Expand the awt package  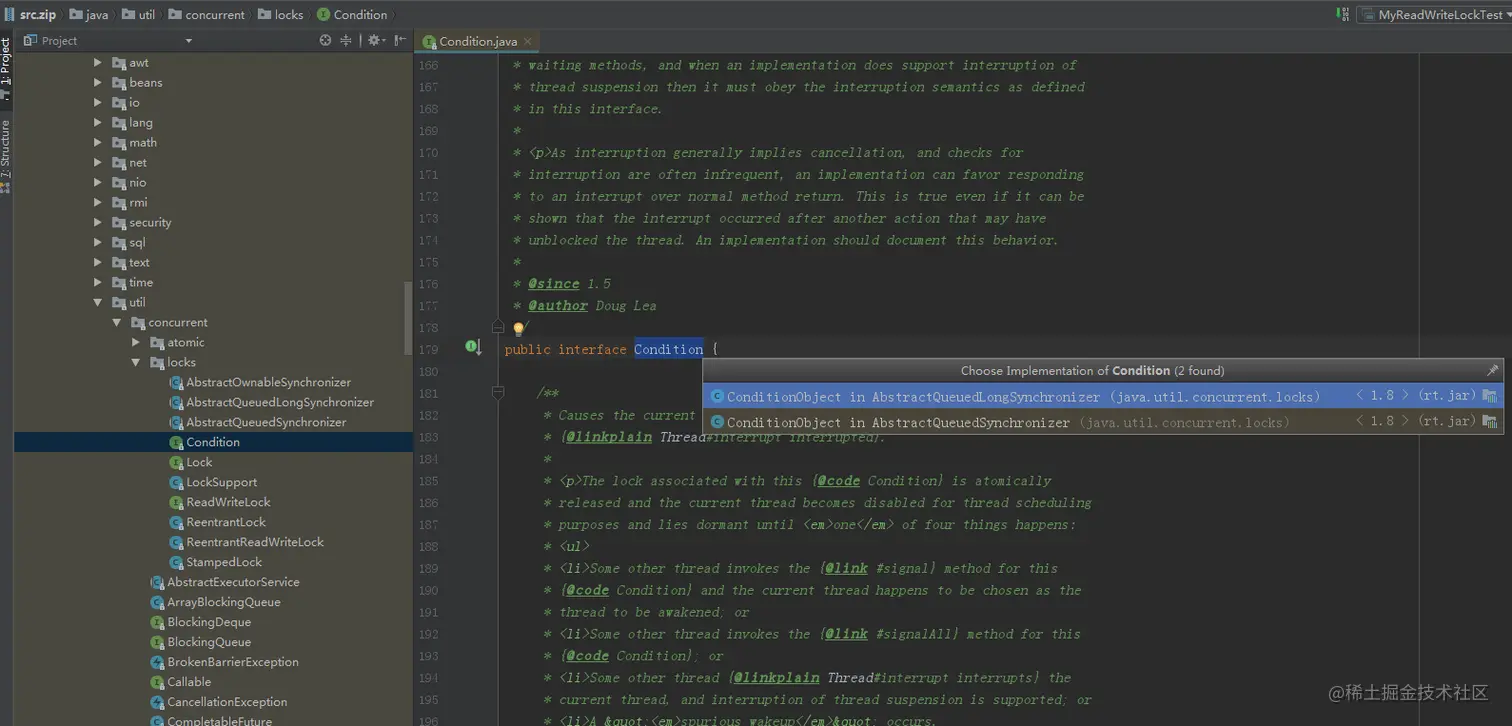click(x=98, y=62)
